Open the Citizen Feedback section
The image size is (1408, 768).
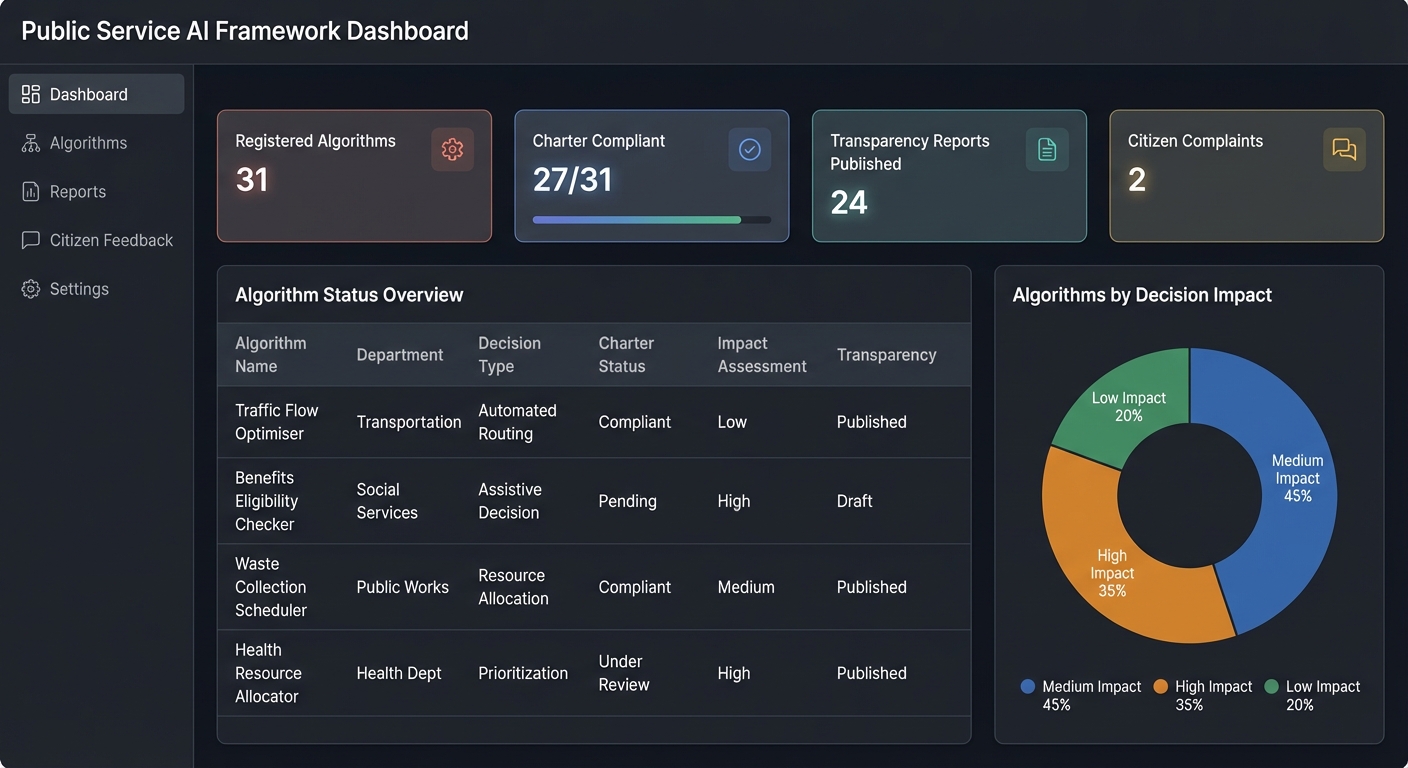(x=110, y=240)
